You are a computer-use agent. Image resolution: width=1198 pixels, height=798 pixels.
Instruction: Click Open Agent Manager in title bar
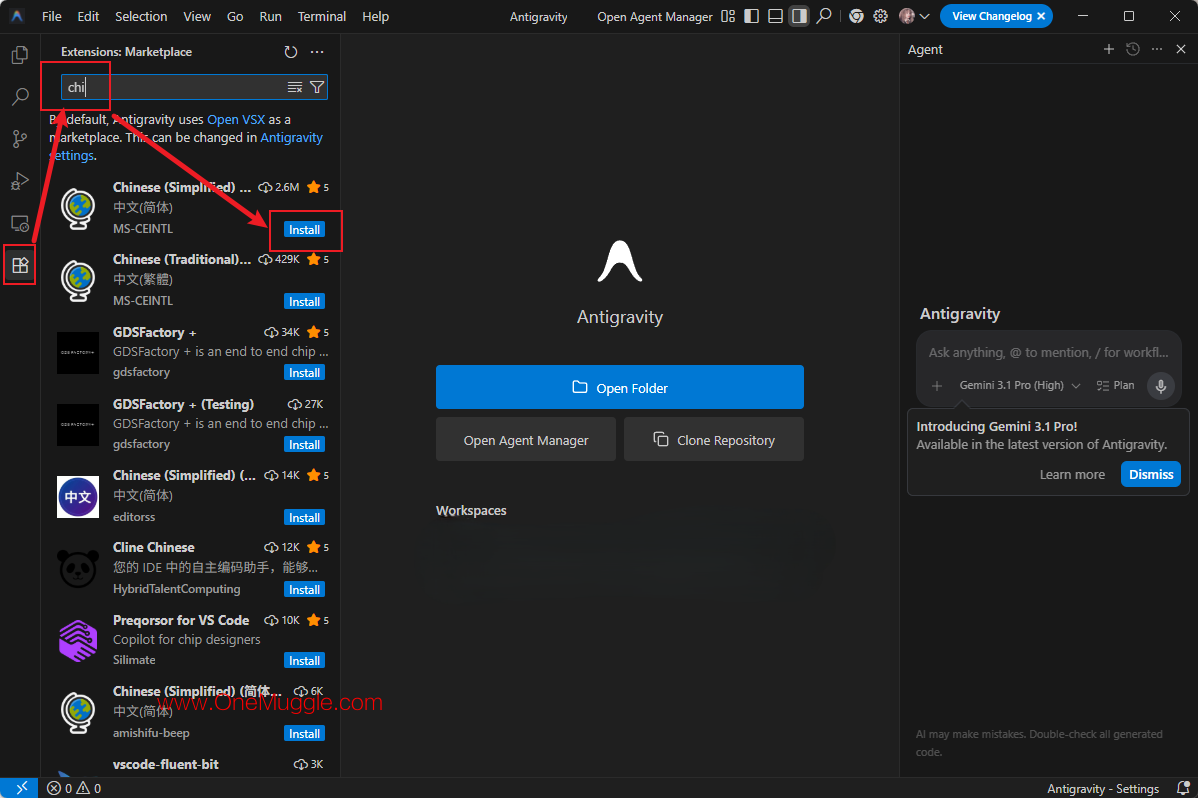pyautogui.click(x=655, y=16)
